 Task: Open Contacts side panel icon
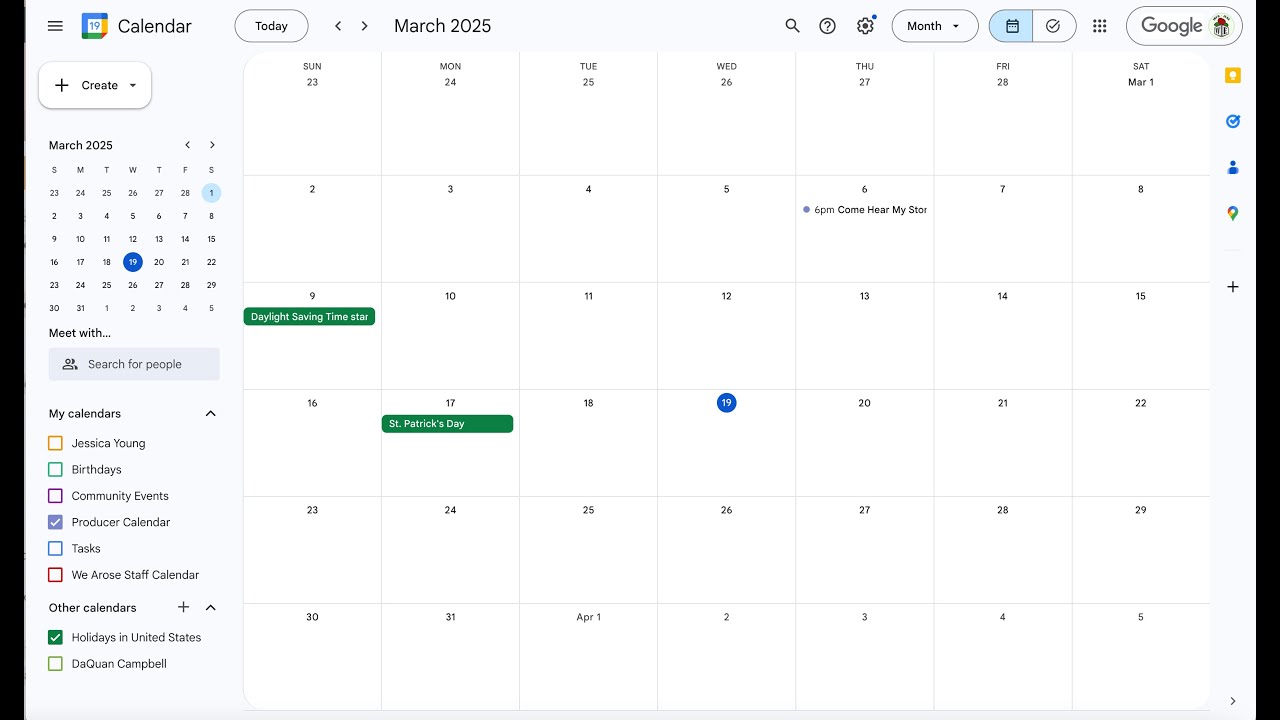coord(1233,167)
